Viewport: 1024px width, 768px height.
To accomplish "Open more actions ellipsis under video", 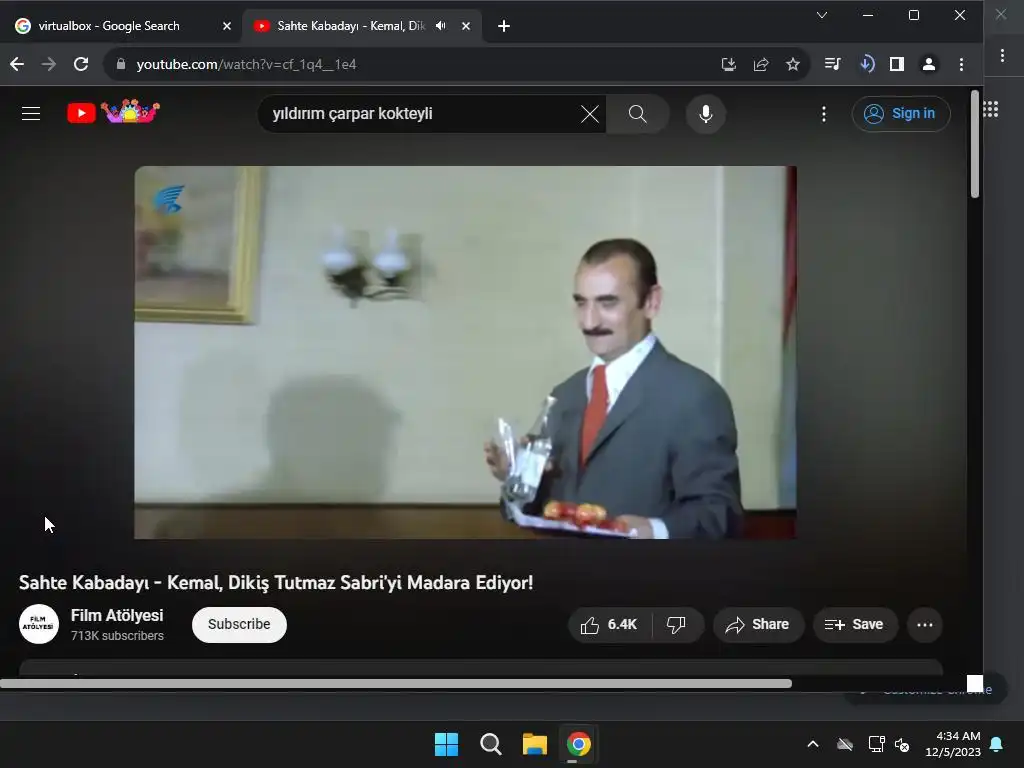I will click(925, 625).
